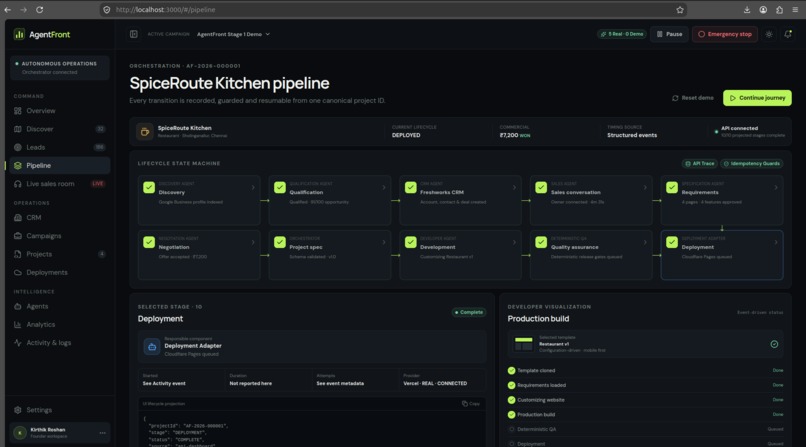Click the Requirements stage checkmark

click(x=672, y=188)
